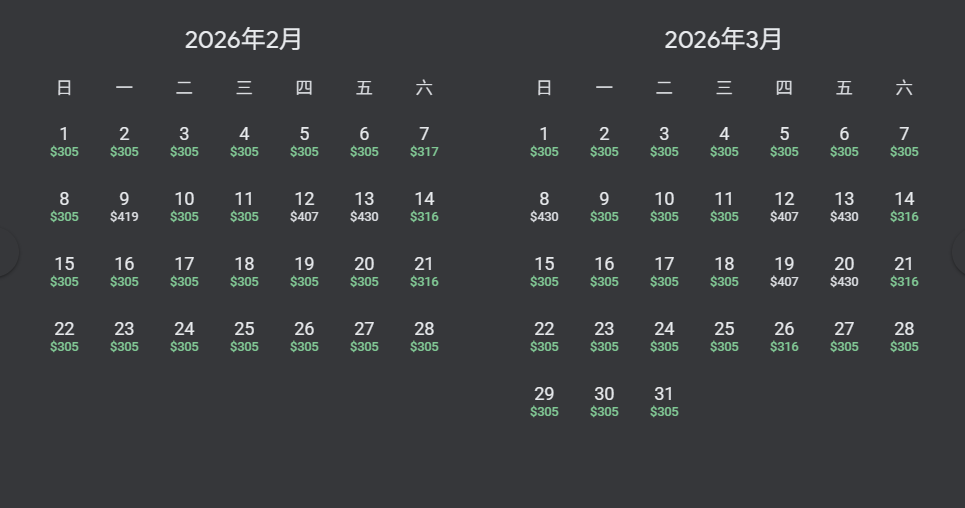Click March 26 with $316 price
Image resolution: width=965 pixels, height=508 pixels.
[x=784, y=336]
